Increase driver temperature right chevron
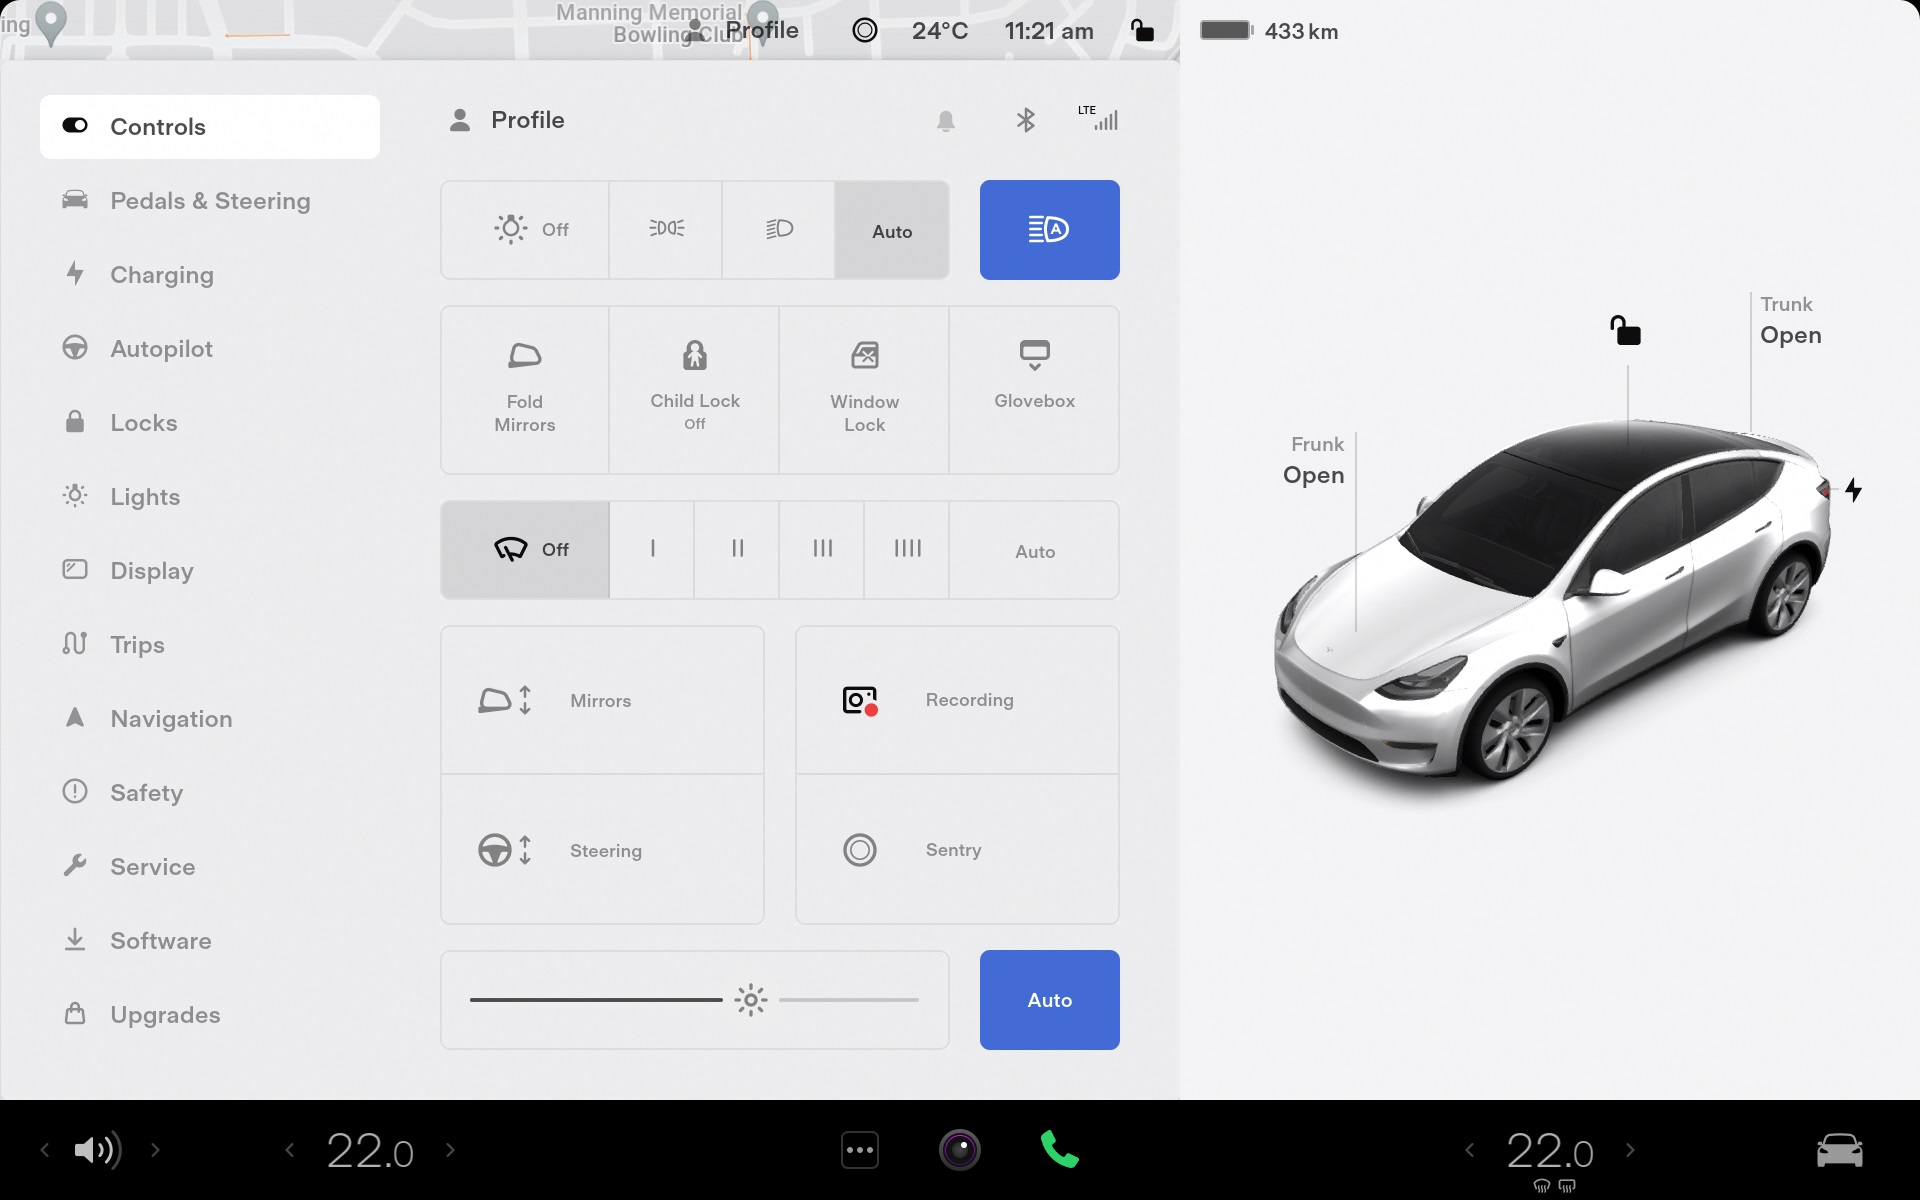Viewport: 1920px width, 1200px height. [x=450, y=1150]
